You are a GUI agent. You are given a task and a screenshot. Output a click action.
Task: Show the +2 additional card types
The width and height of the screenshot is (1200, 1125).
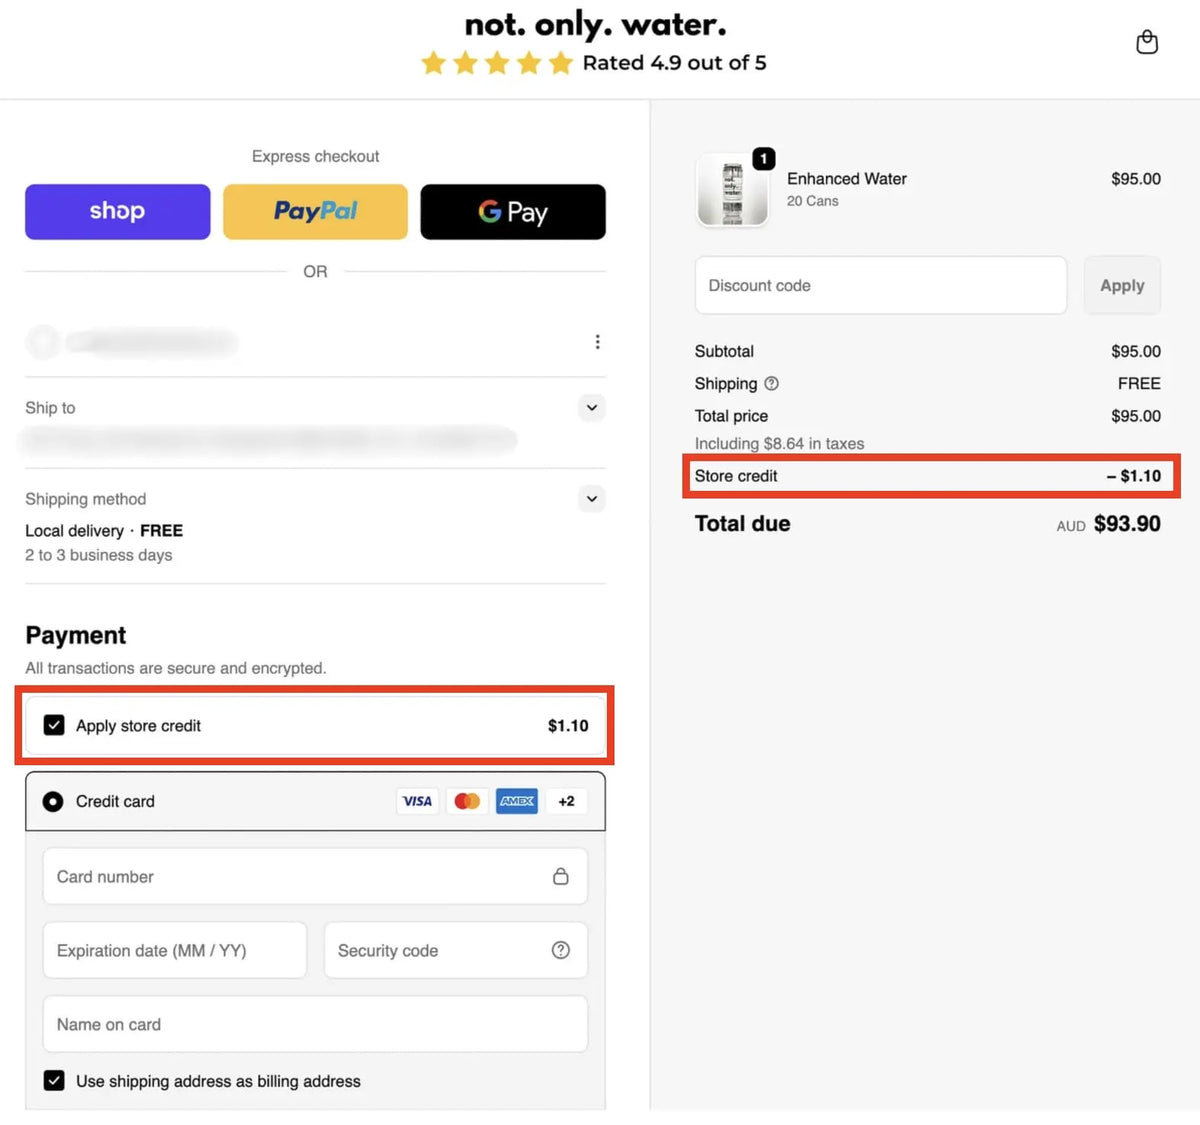(x=566, y=801)
